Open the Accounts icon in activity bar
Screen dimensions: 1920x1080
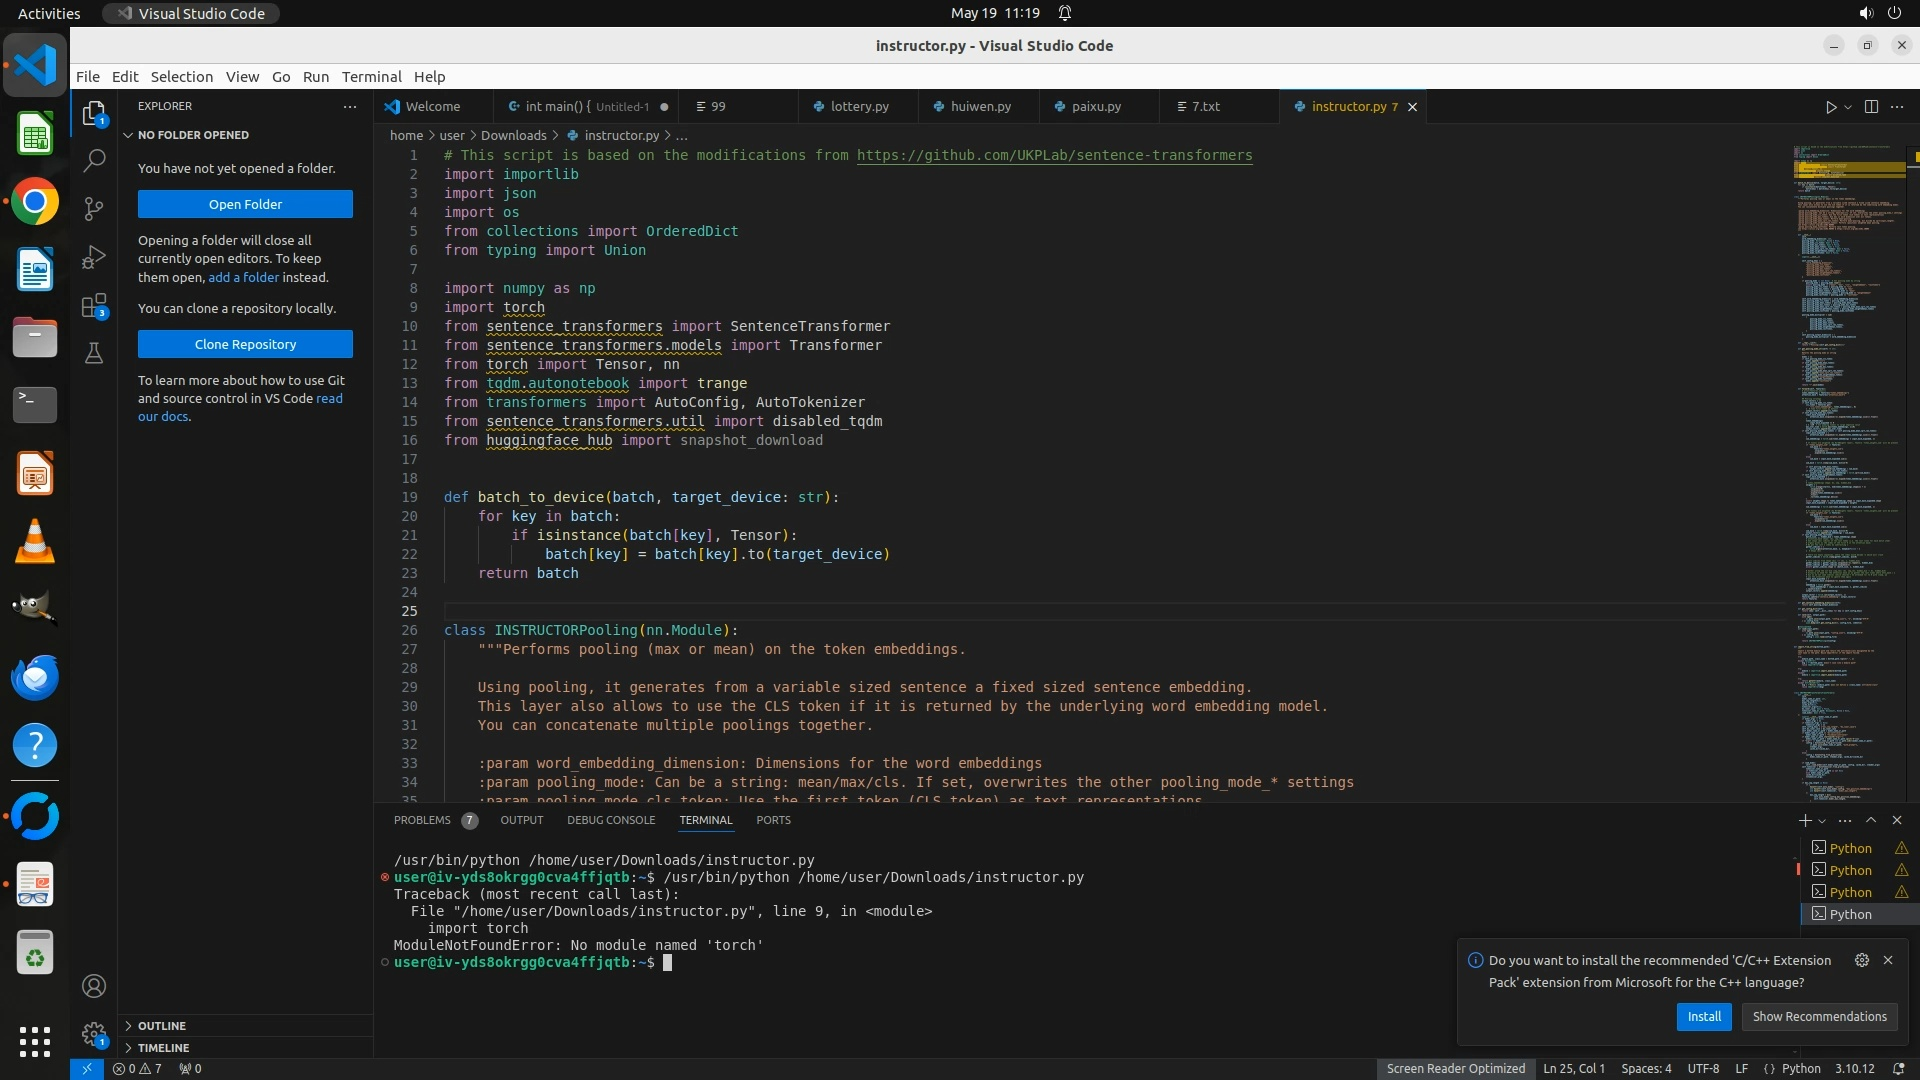coord(94,986)
